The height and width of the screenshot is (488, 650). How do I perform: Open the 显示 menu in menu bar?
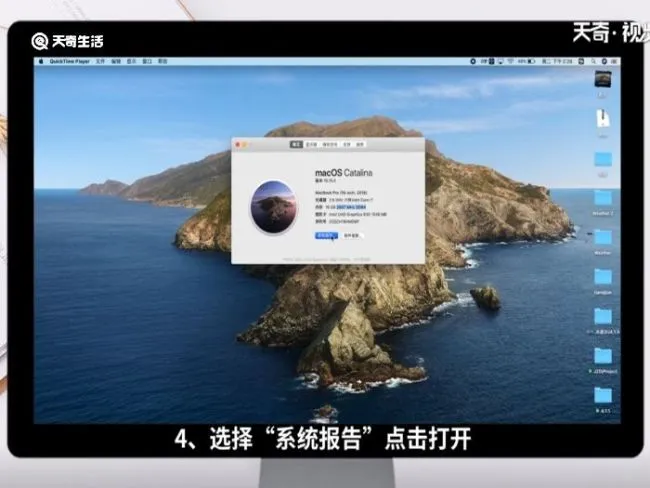(x=131, y=61)
